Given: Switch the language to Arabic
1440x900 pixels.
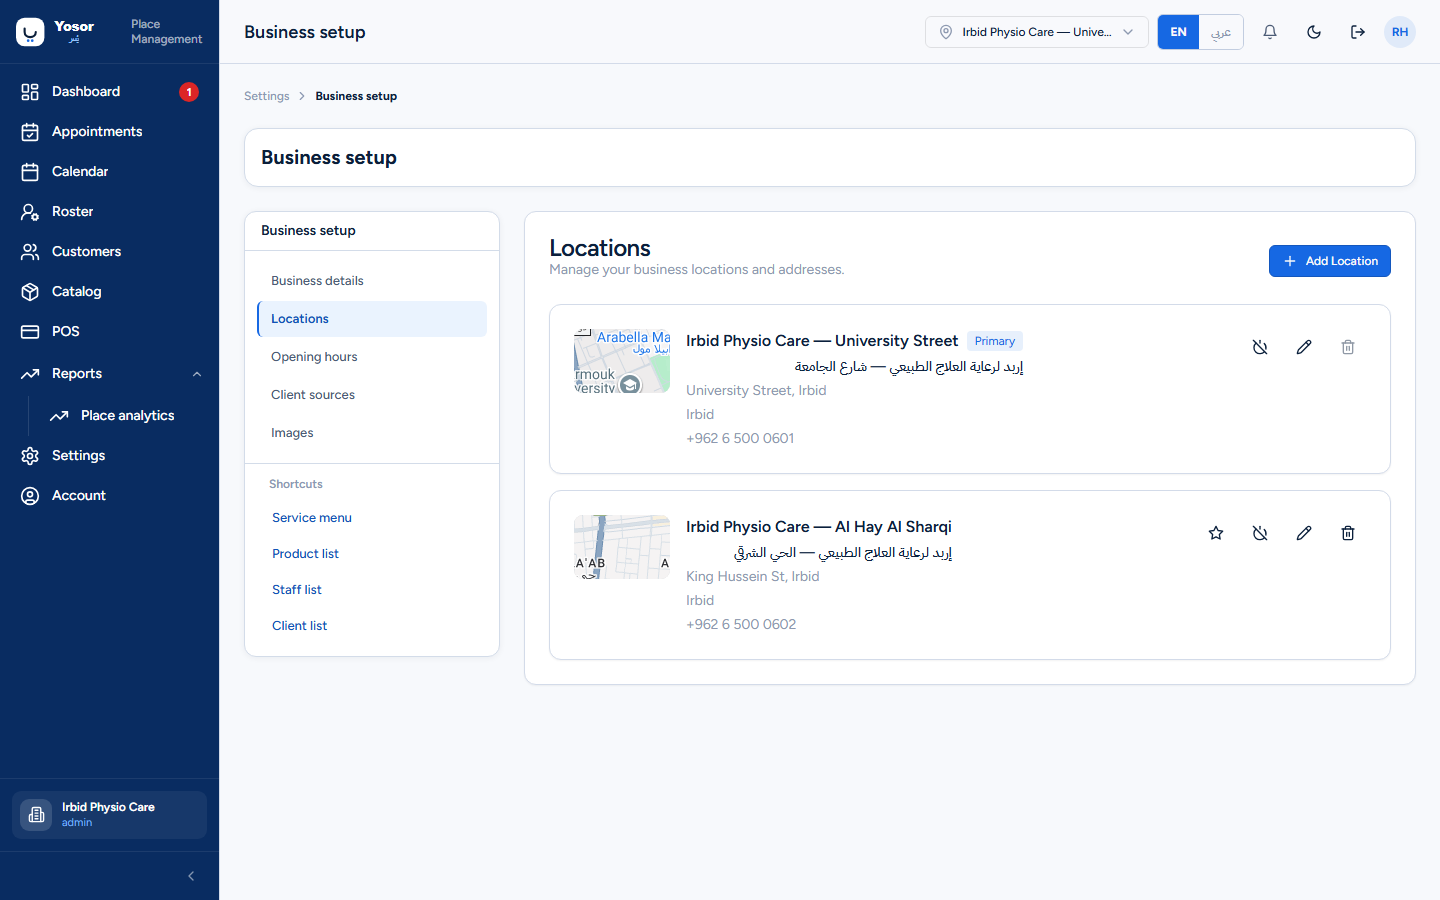Looking at the screenshot, I should click(1221, 32).
